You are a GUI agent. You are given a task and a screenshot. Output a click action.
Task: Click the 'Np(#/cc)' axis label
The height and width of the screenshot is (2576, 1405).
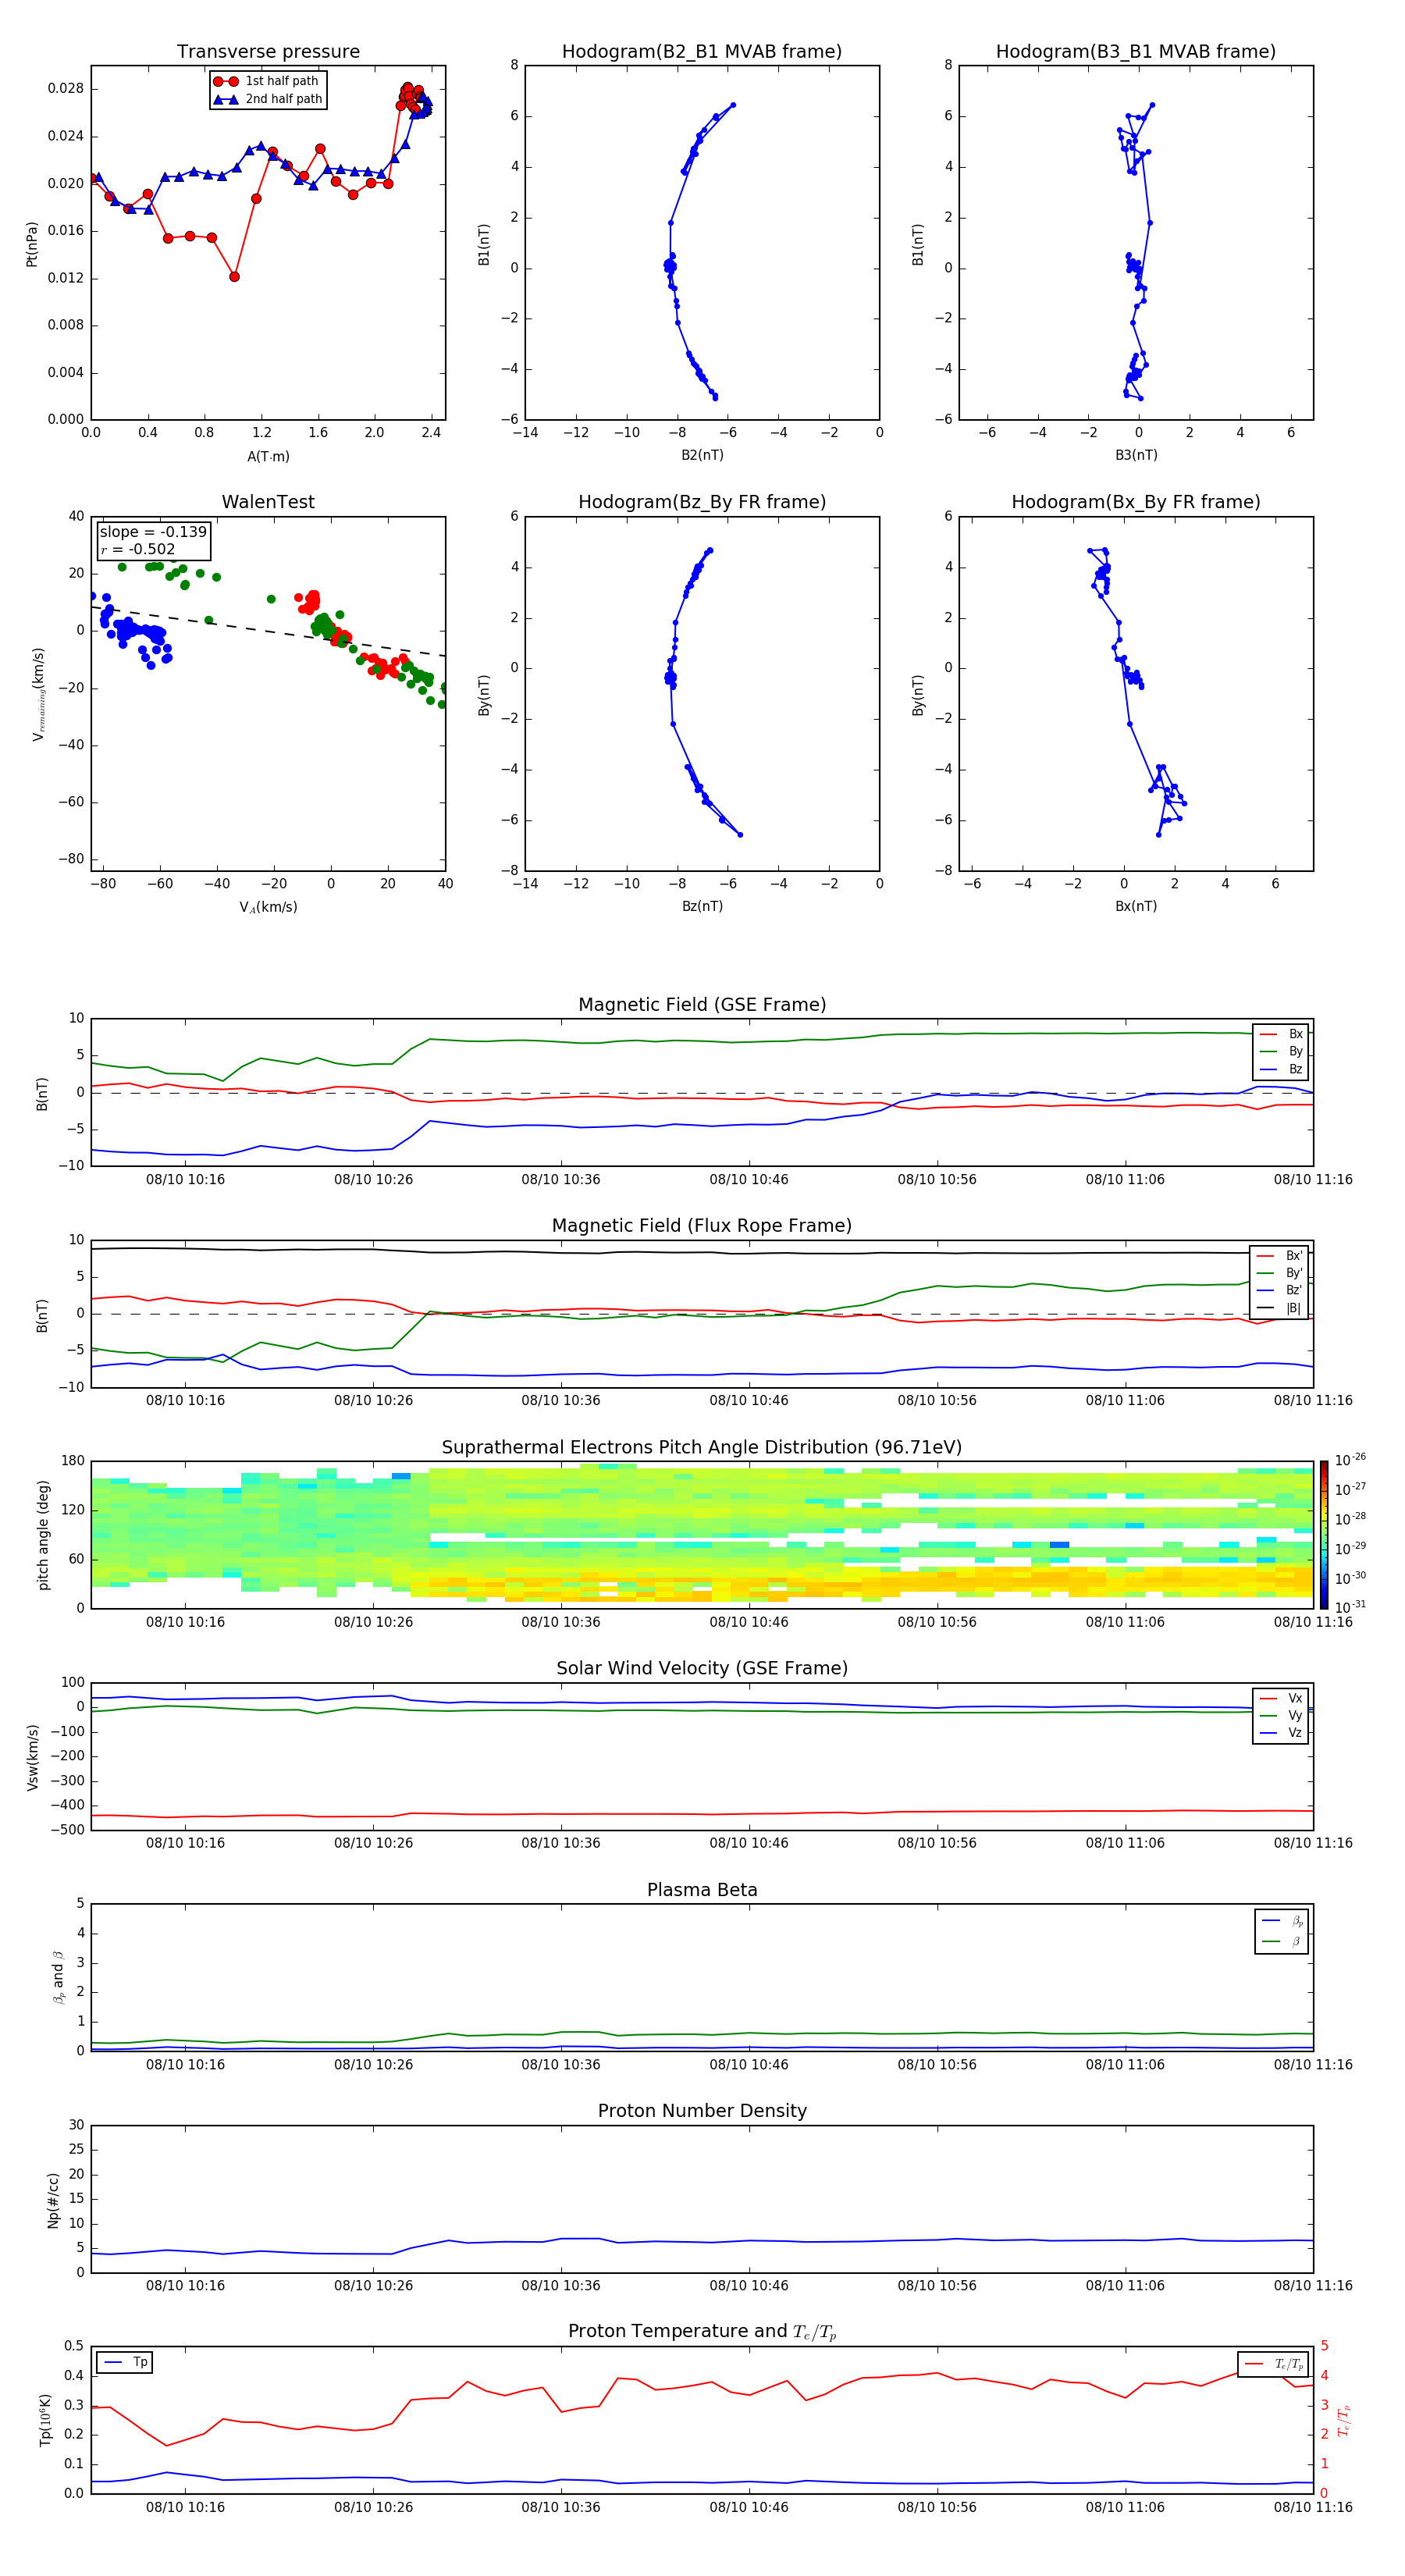tap(53, 2200)
